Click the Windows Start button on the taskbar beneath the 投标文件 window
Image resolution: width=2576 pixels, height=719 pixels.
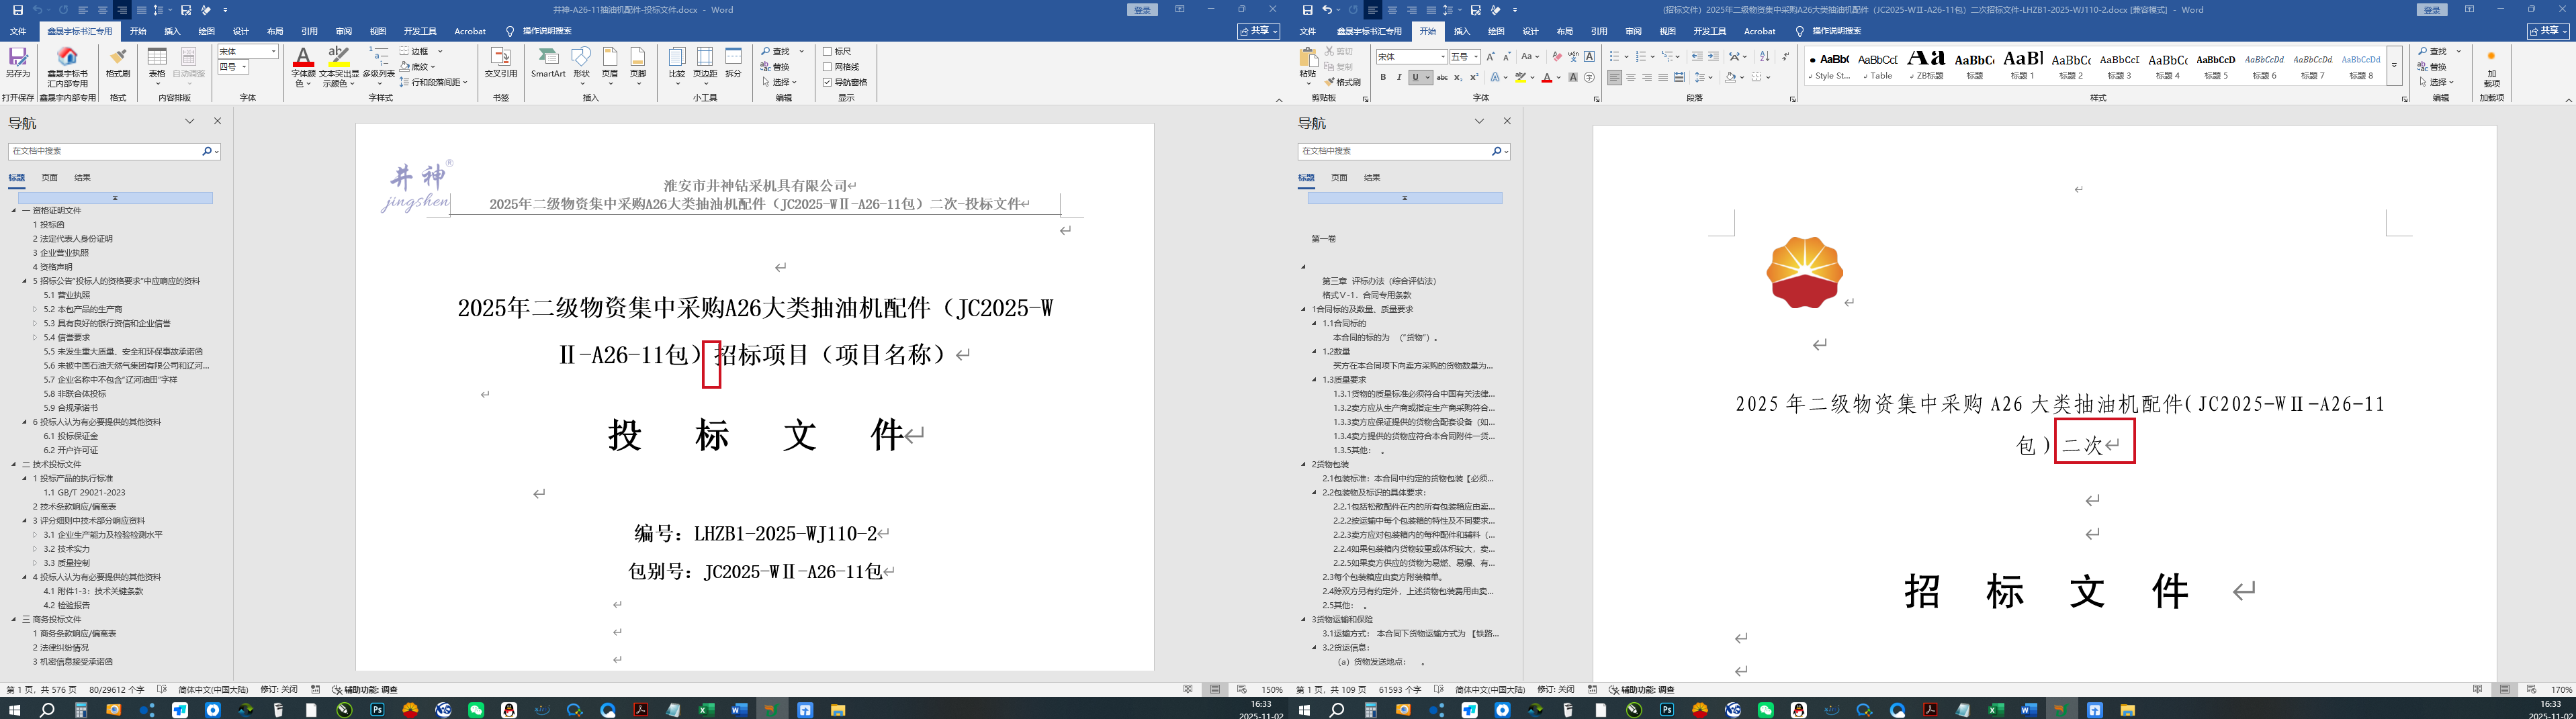pos(14,710)
